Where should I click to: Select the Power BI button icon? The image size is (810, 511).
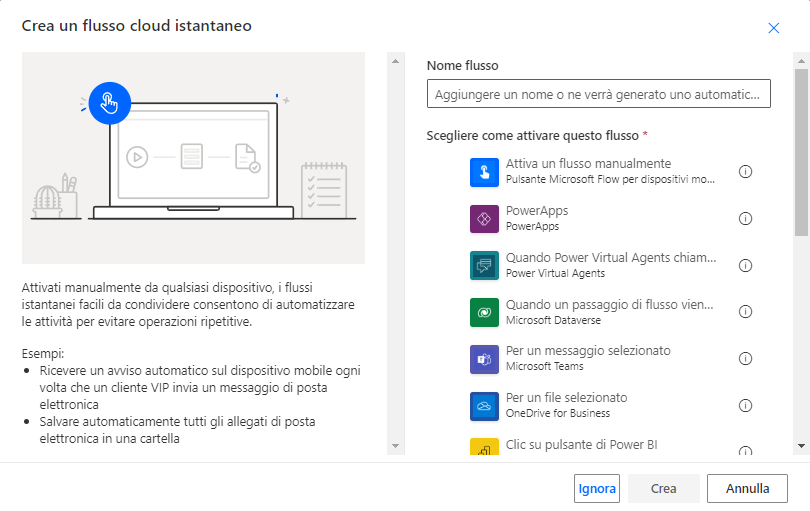tap(484, 446)
